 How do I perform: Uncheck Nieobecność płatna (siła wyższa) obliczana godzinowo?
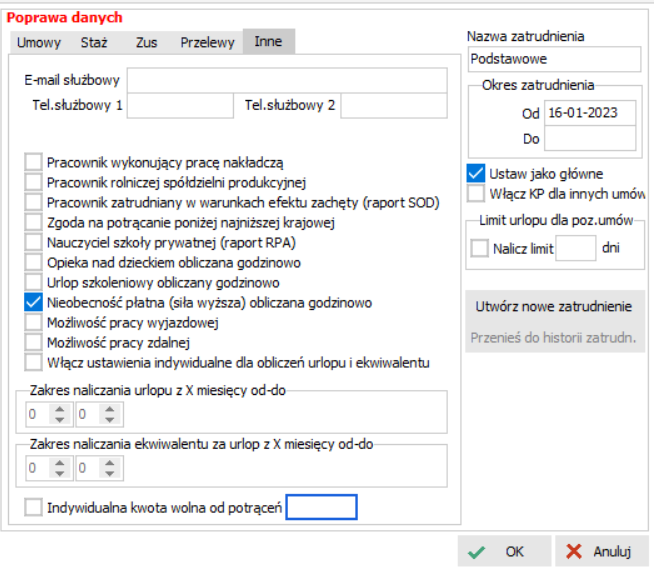(34, 302)
